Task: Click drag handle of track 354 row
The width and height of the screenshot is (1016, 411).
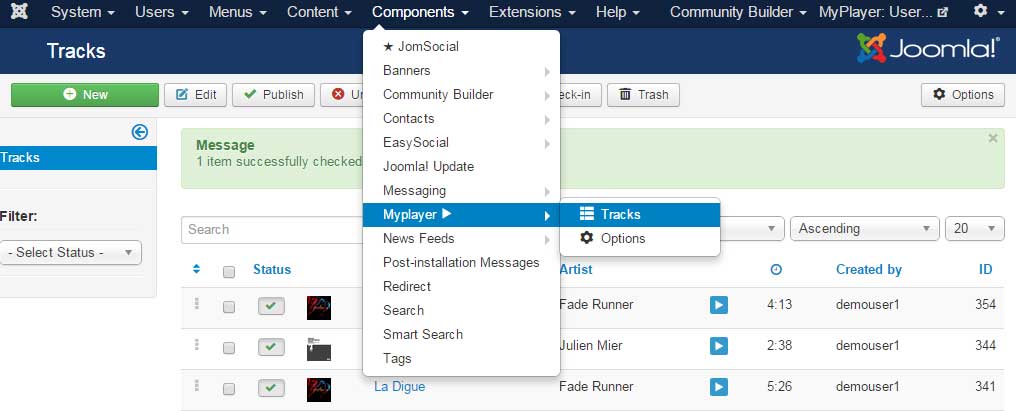Action: pos(196,303)
